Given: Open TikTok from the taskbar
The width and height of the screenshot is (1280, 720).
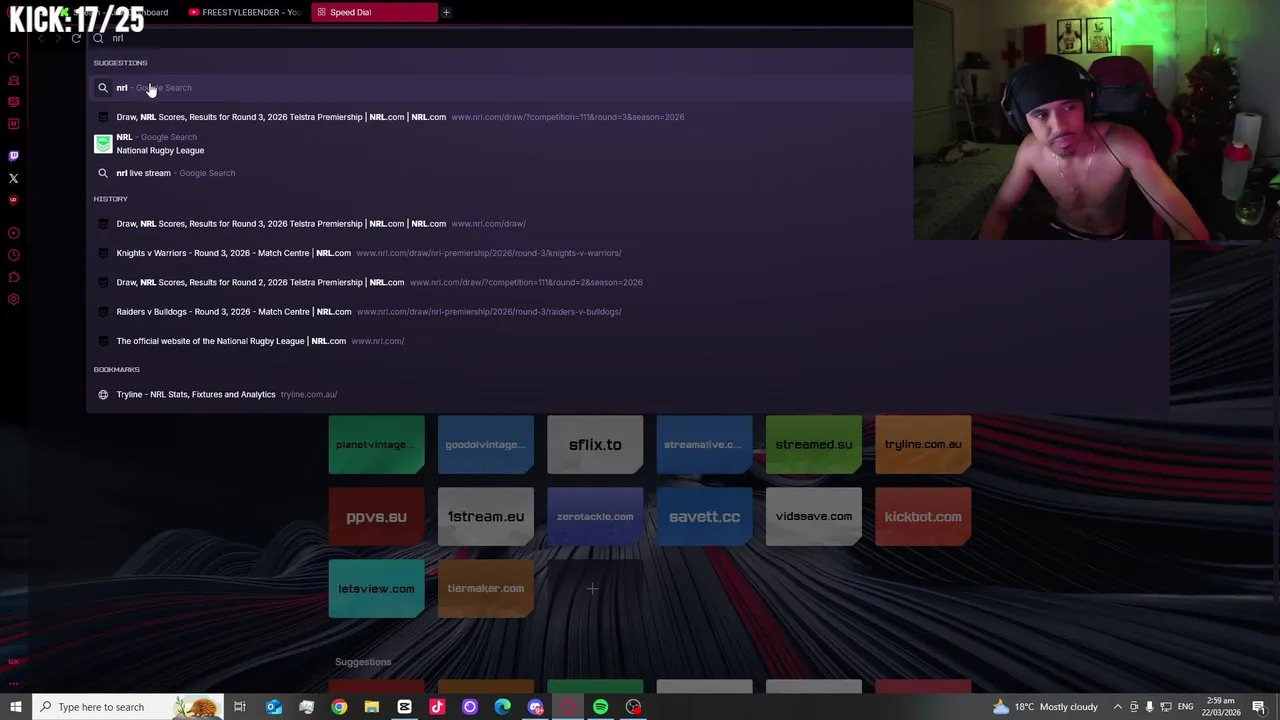Looking at the screenshot, I should [437, 707].
